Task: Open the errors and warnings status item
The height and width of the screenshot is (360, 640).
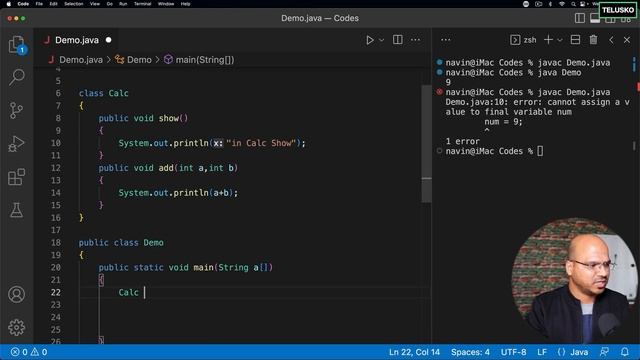Action: tap(29, 352)
